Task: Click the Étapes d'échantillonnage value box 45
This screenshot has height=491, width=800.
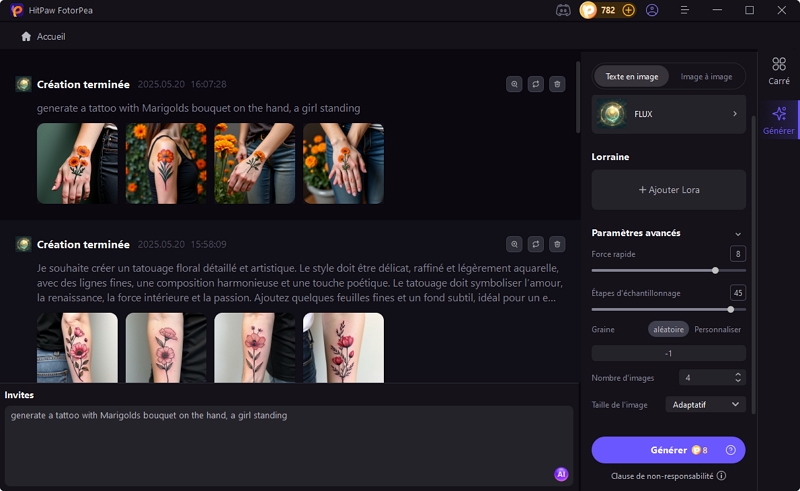Action: pyautogui.click(x=738, y=292)
